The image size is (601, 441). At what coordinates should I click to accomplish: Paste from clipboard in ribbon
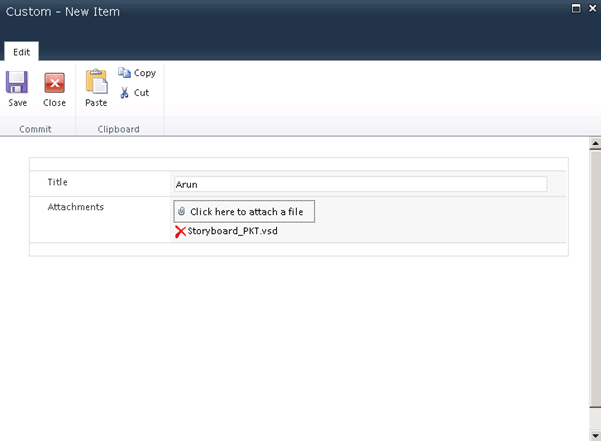tap(96, 89)
